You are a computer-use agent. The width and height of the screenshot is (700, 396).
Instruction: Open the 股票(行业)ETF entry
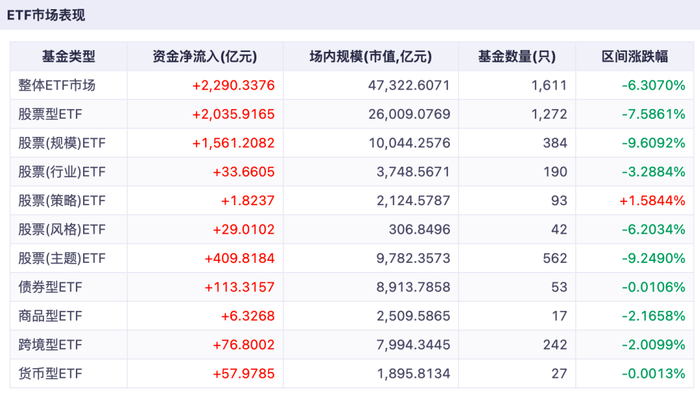pos(62,172)
